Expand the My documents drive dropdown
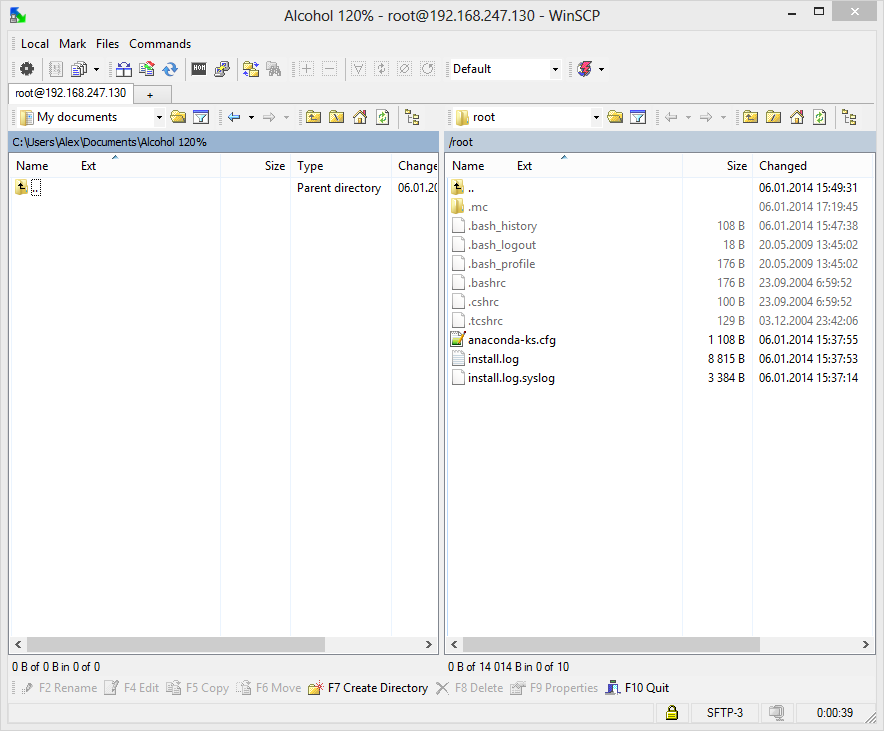 (159, 117)
